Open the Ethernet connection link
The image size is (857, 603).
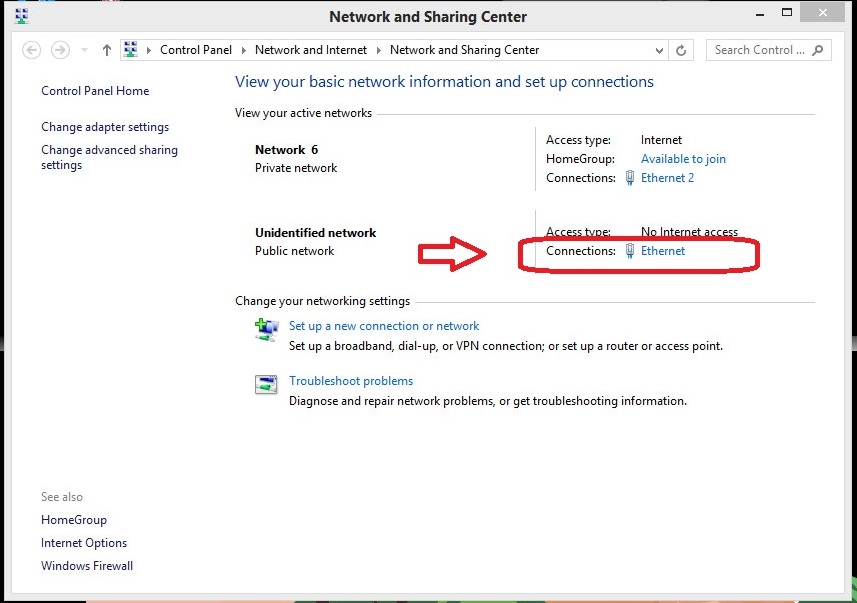coord(662,251)
